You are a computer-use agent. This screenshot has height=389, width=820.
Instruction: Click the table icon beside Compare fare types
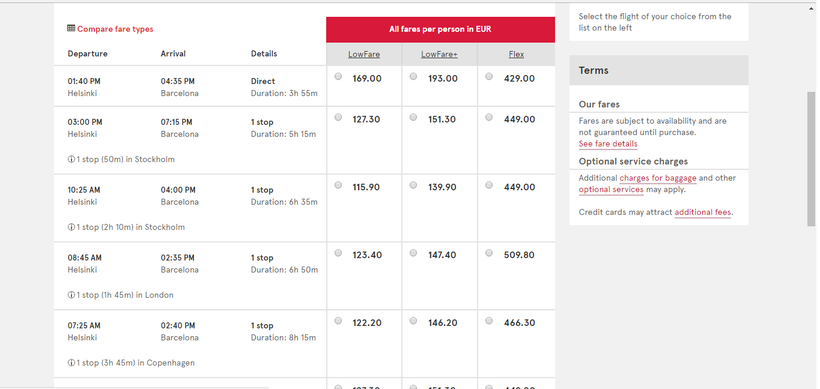click(x=71, y=28)
